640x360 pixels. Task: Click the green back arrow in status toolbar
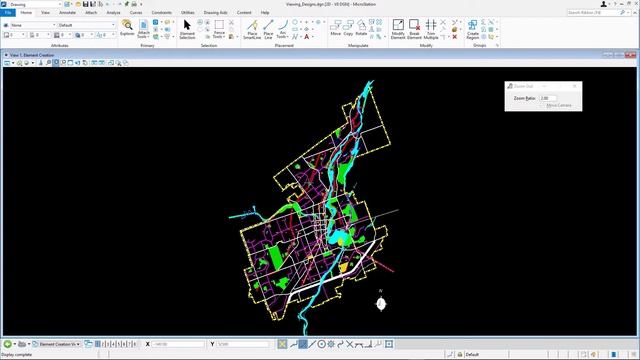click(x=7, y=344)
